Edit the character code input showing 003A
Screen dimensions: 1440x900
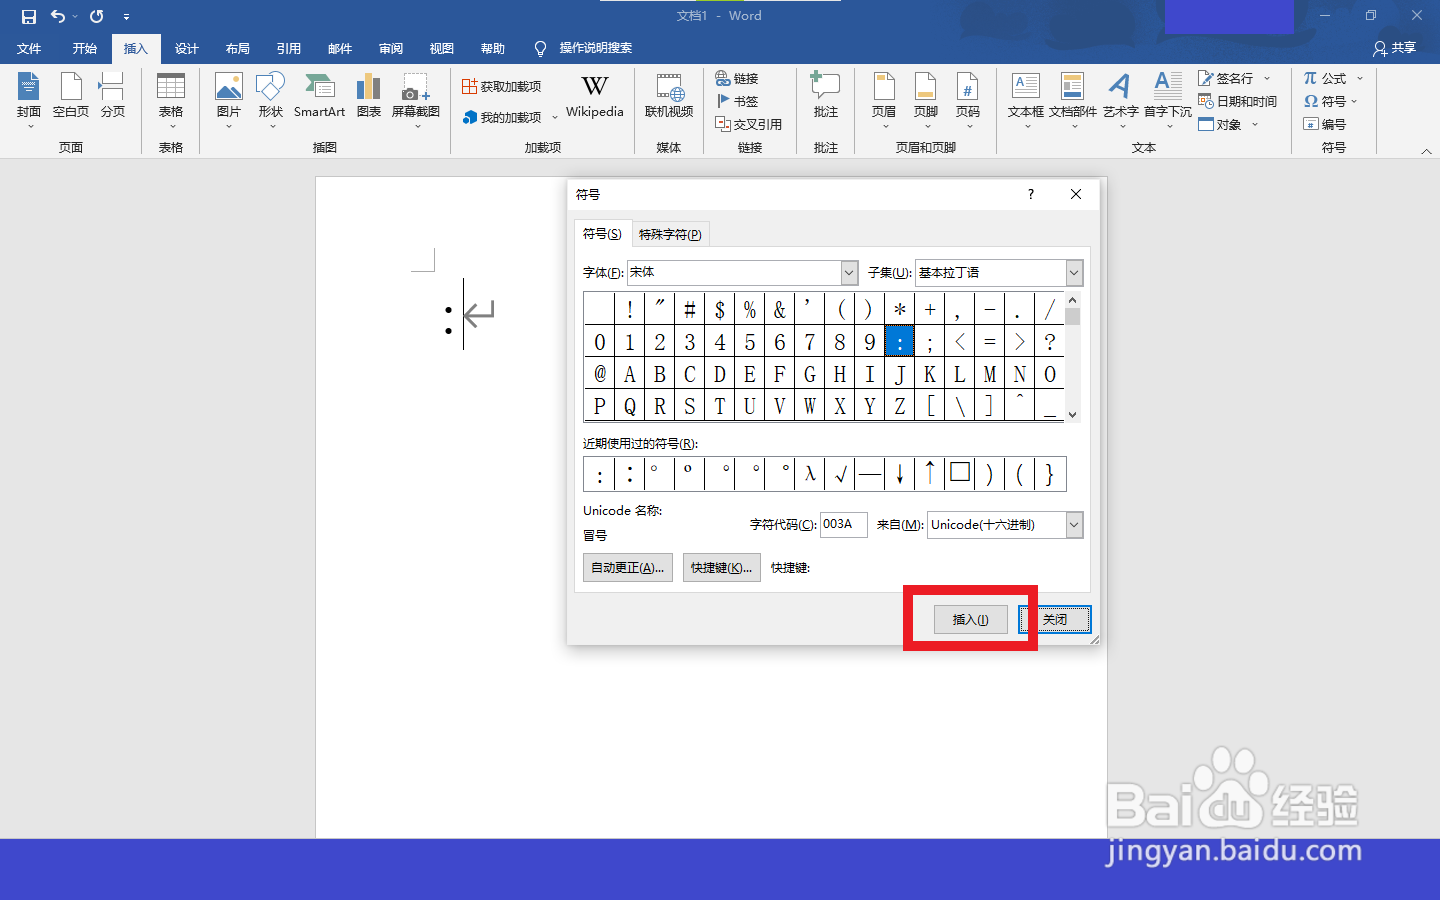843,524
